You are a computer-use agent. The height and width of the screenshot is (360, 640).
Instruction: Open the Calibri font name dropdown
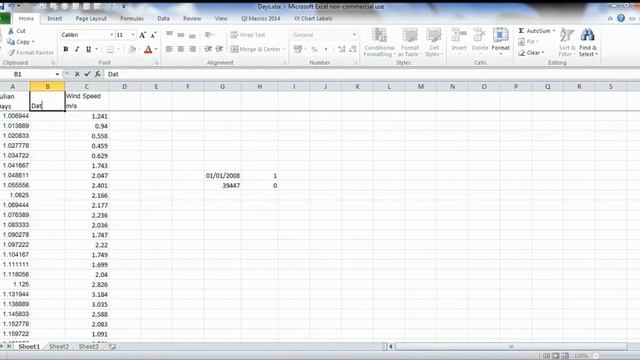coord(111,35)
